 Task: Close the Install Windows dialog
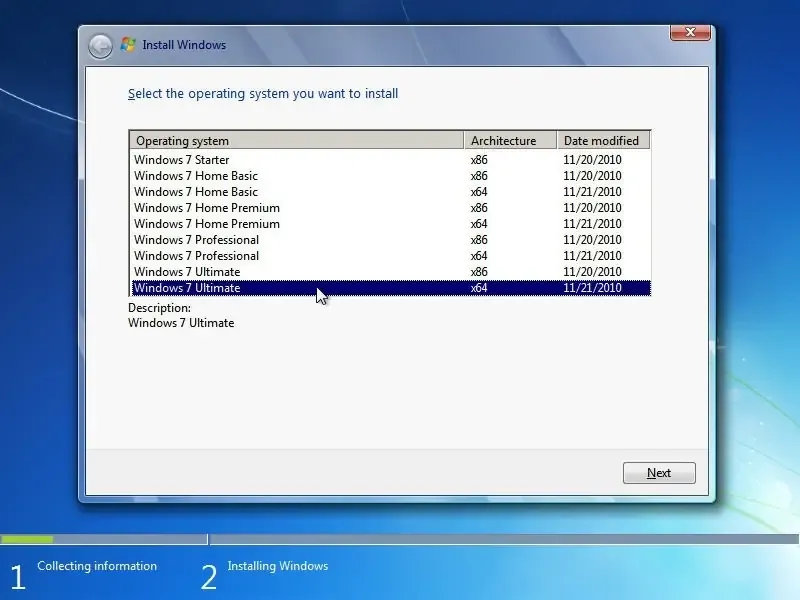coord(689,32)
